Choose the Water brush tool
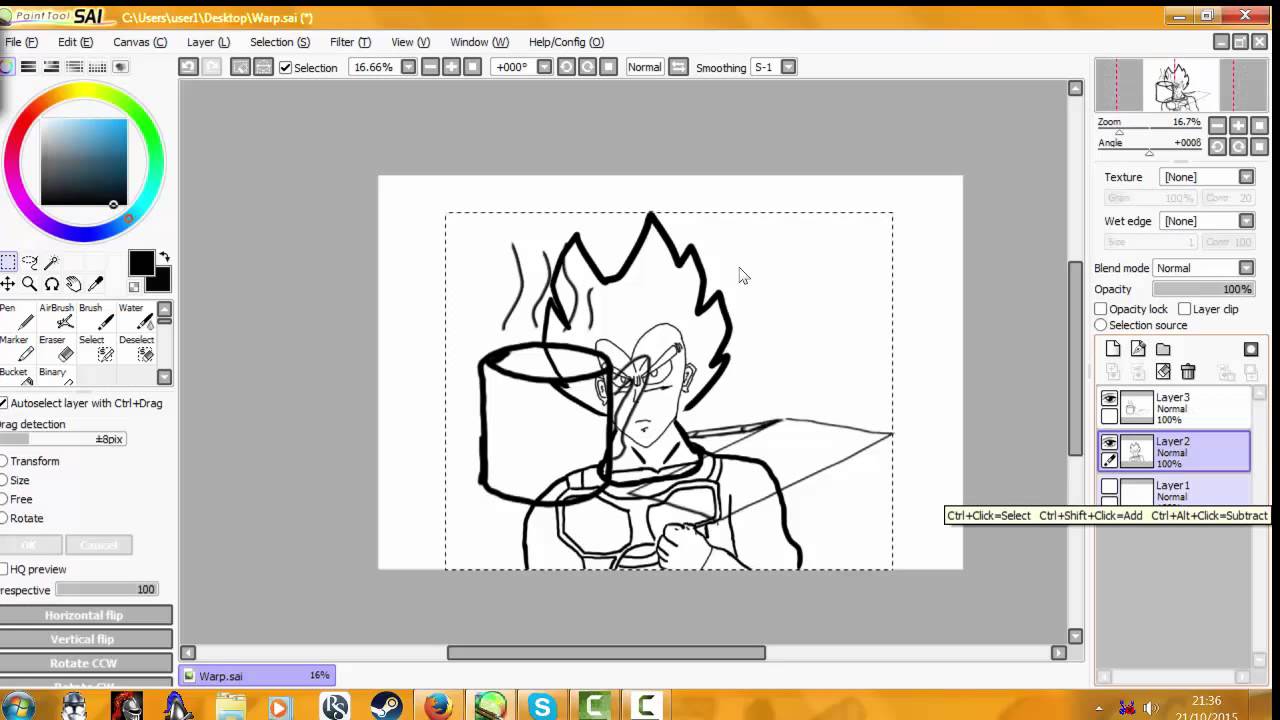This screenshot has height=720, width=1280. 136,316
